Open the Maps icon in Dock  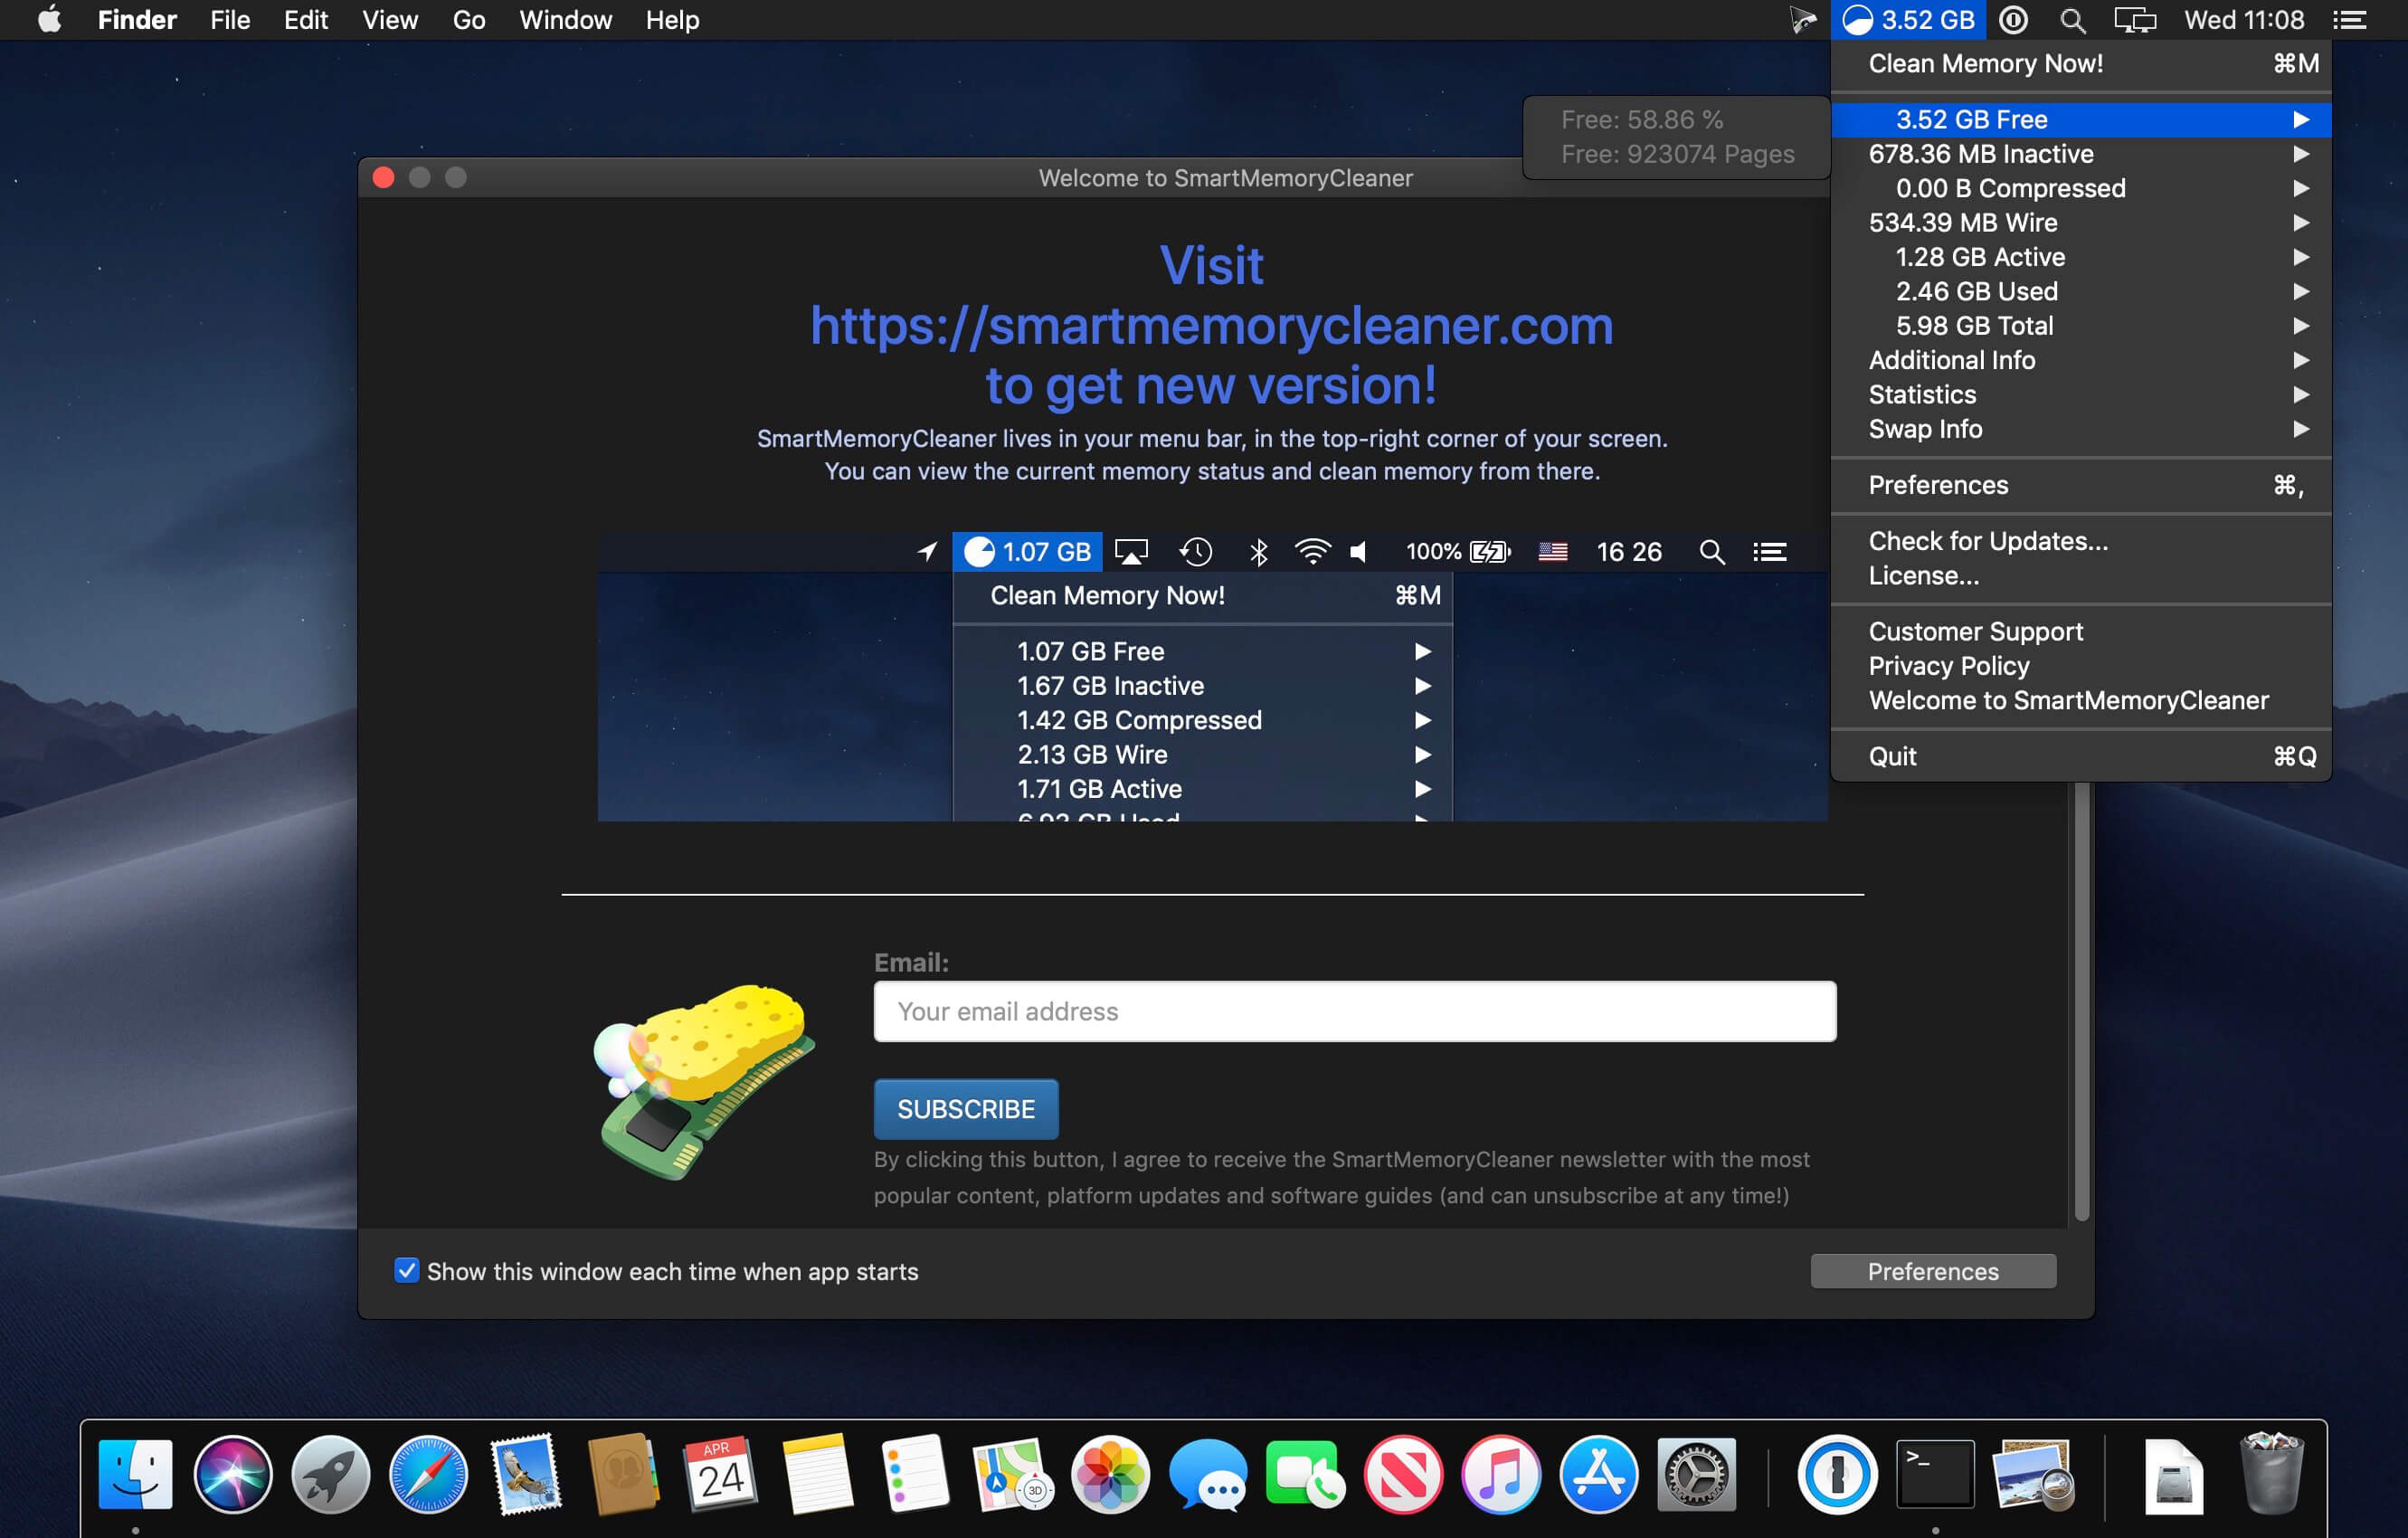1013,1474
